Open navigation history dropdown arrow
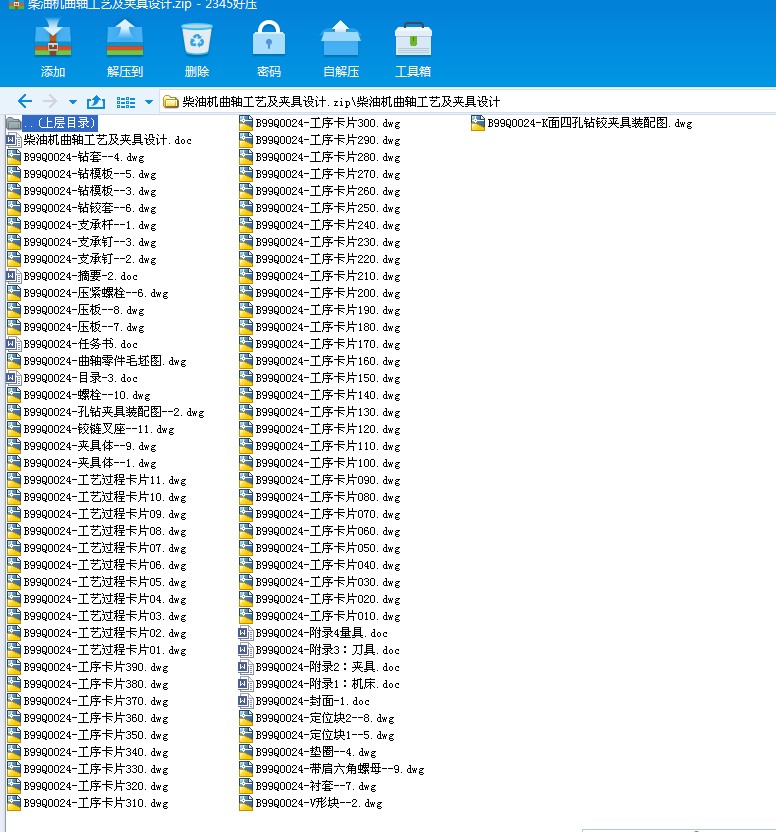 73,102
